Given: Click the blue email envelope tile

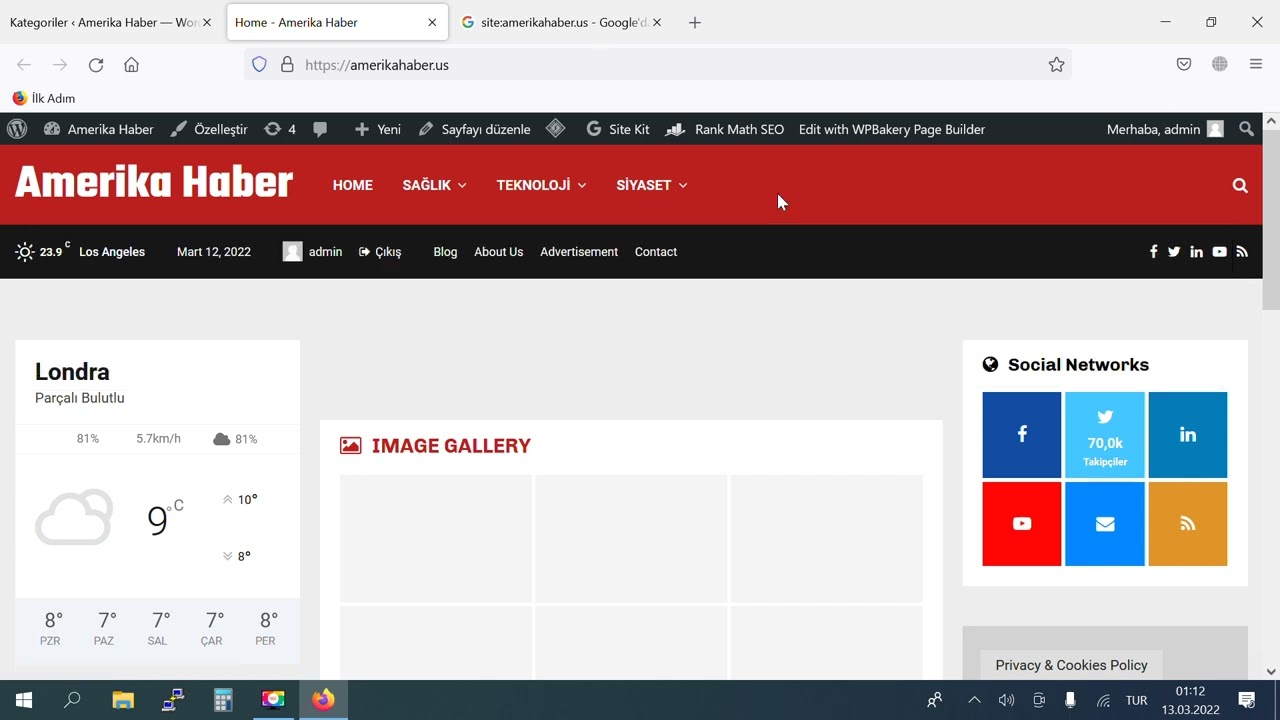Looking at the screenshot, I should point(1105,524).
